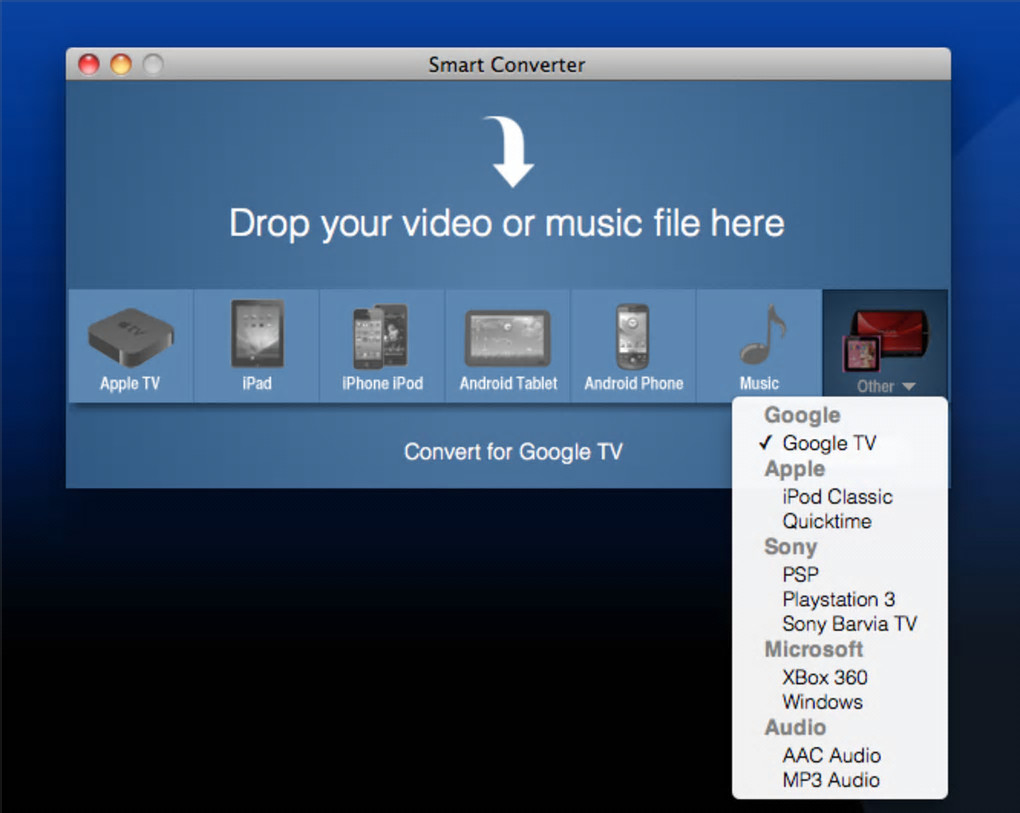Close the Smart Converter window
Image resolution: width=1020 pixels, height=813 pixels.
pyautogui.click(x=89, y=64)
